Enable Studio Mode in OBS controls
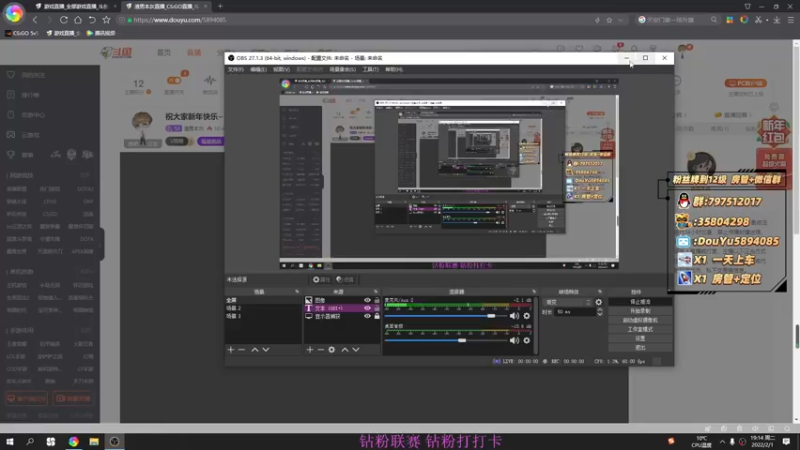This screenshot has height=450, width=800. [640, 330]
